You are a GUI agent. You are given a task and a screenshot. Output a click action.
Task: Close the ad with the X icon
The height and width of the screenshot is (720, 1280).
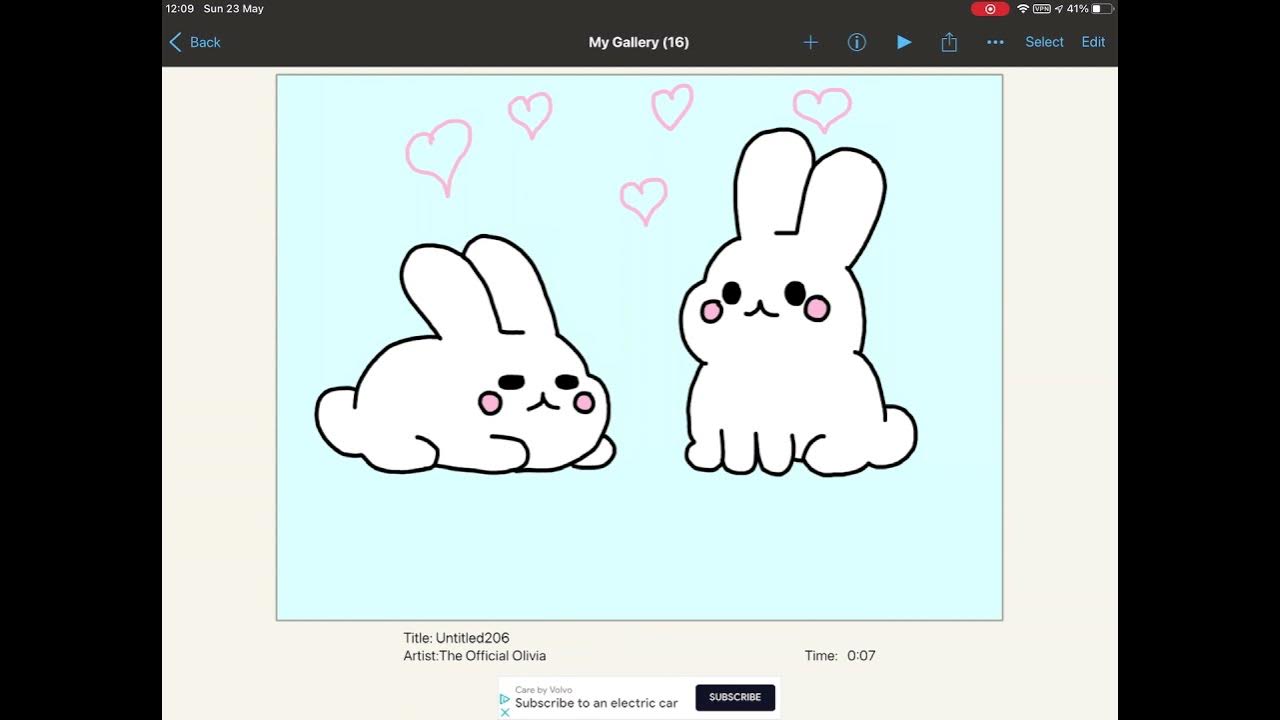pos(505,712)
